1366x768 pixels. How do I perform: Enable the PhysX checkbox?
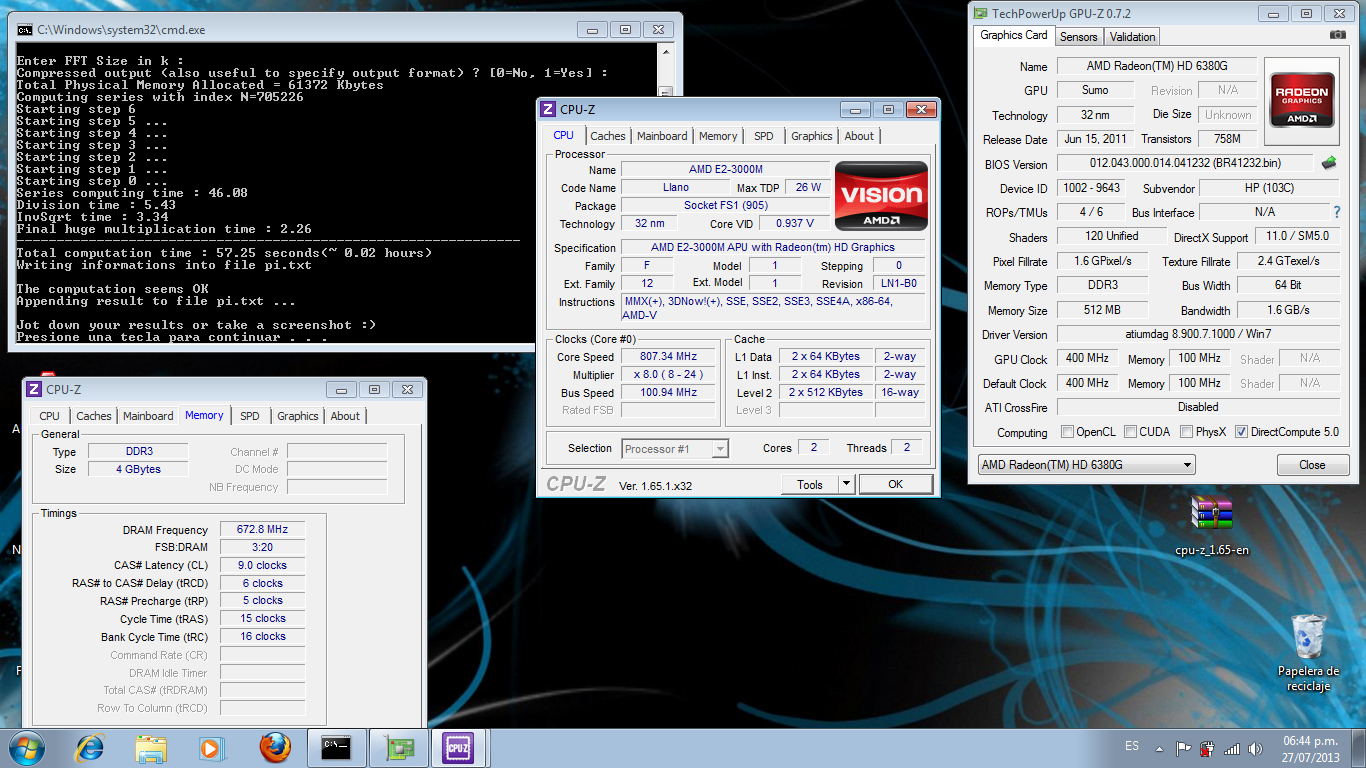[x=1186, y=432]
